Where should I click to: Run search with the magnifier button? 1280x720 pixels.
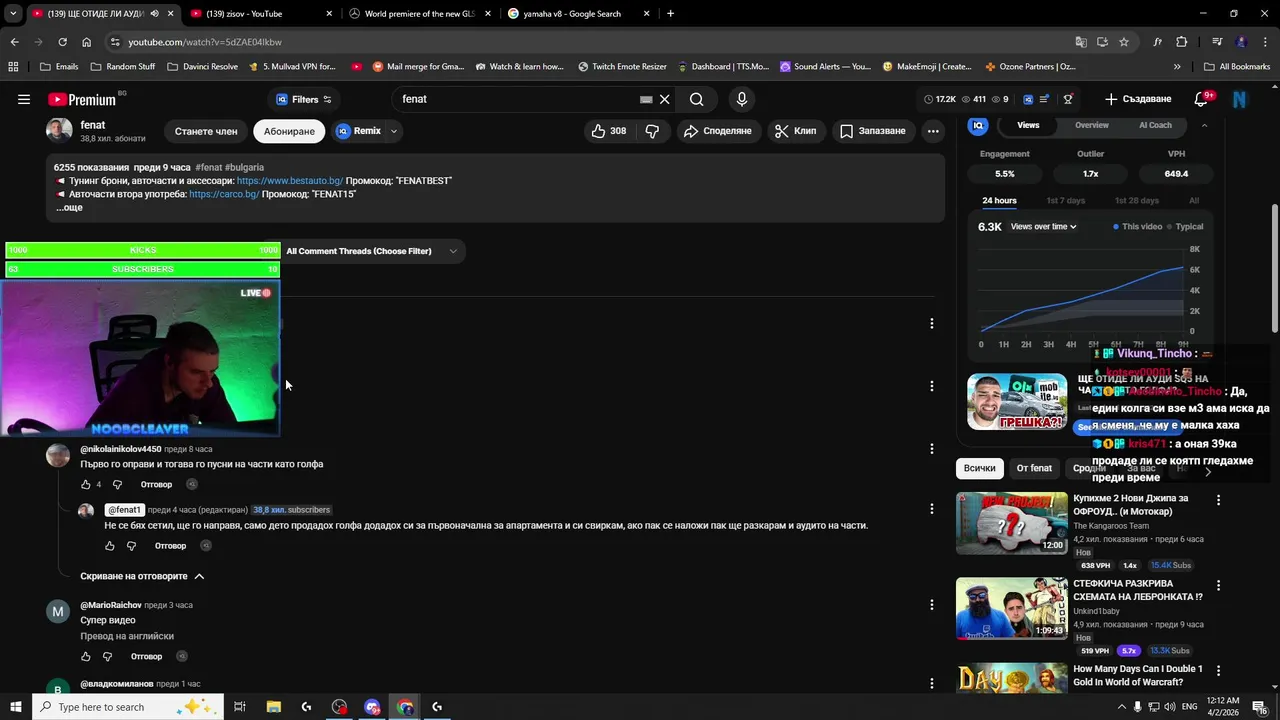[697, 99]
